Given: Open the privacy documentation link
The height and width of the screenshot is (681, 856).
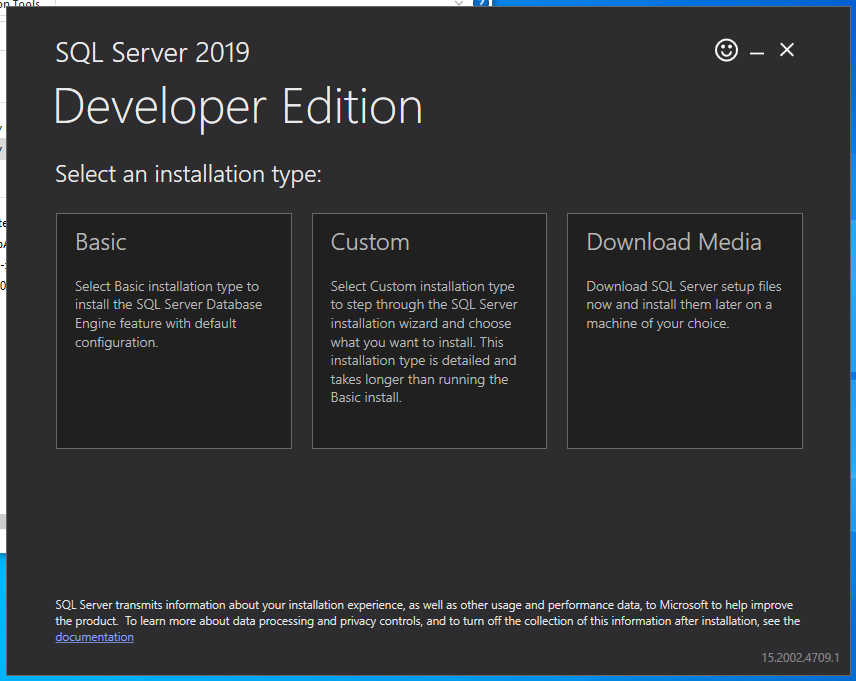Looking at the screenshot, I should coord(94,637).
